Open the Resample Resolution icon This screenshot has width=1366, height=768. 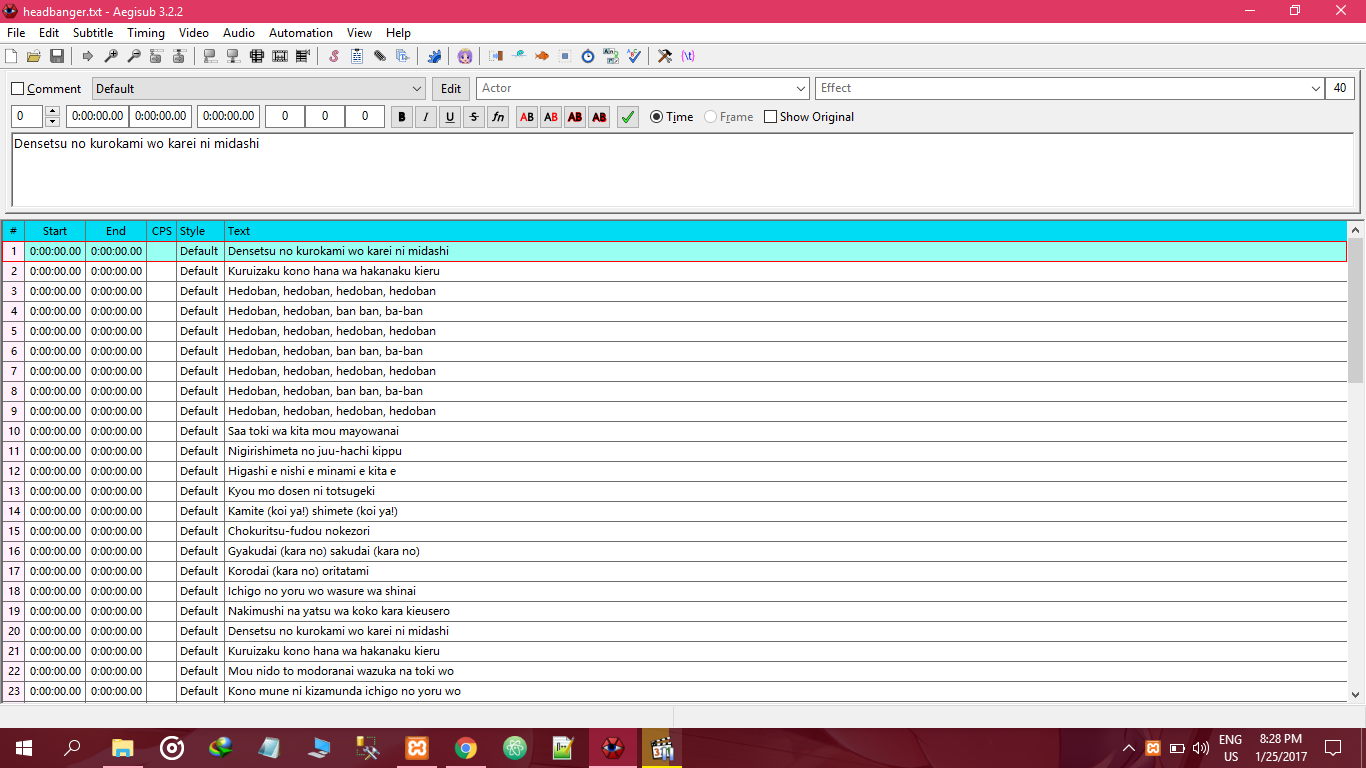point(565,56)
